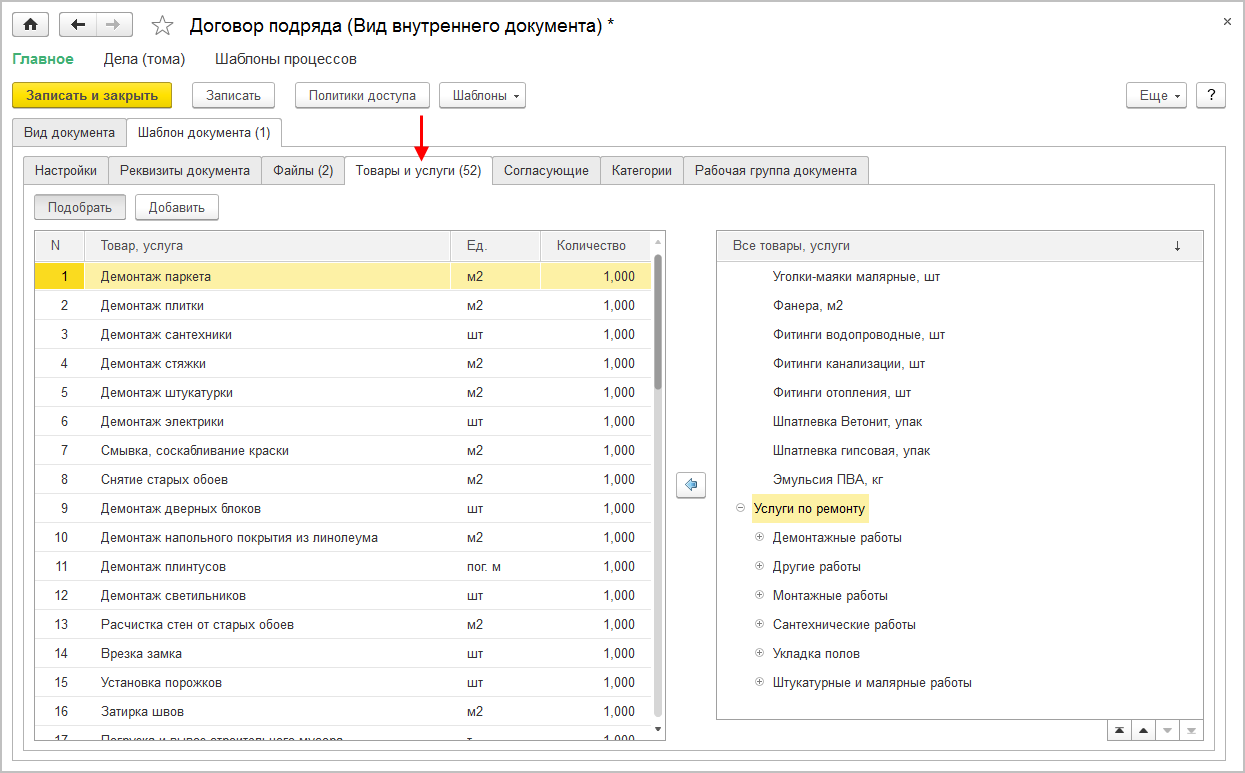Viewport: 1245px width, 773px height.
Task: Sort arrow in 'Все товары, услуги' header
Action: tap(1177, 246)
